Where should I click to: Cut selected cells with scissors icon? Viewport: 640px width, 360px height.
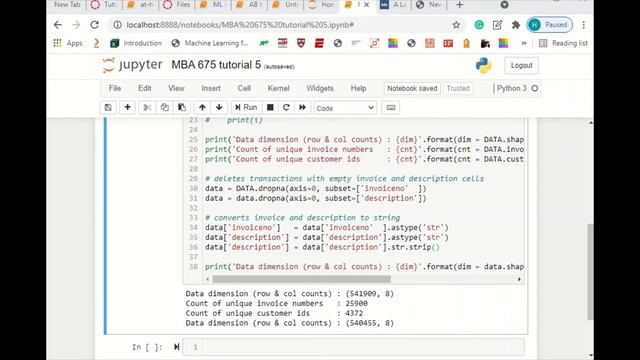[147, 107]
